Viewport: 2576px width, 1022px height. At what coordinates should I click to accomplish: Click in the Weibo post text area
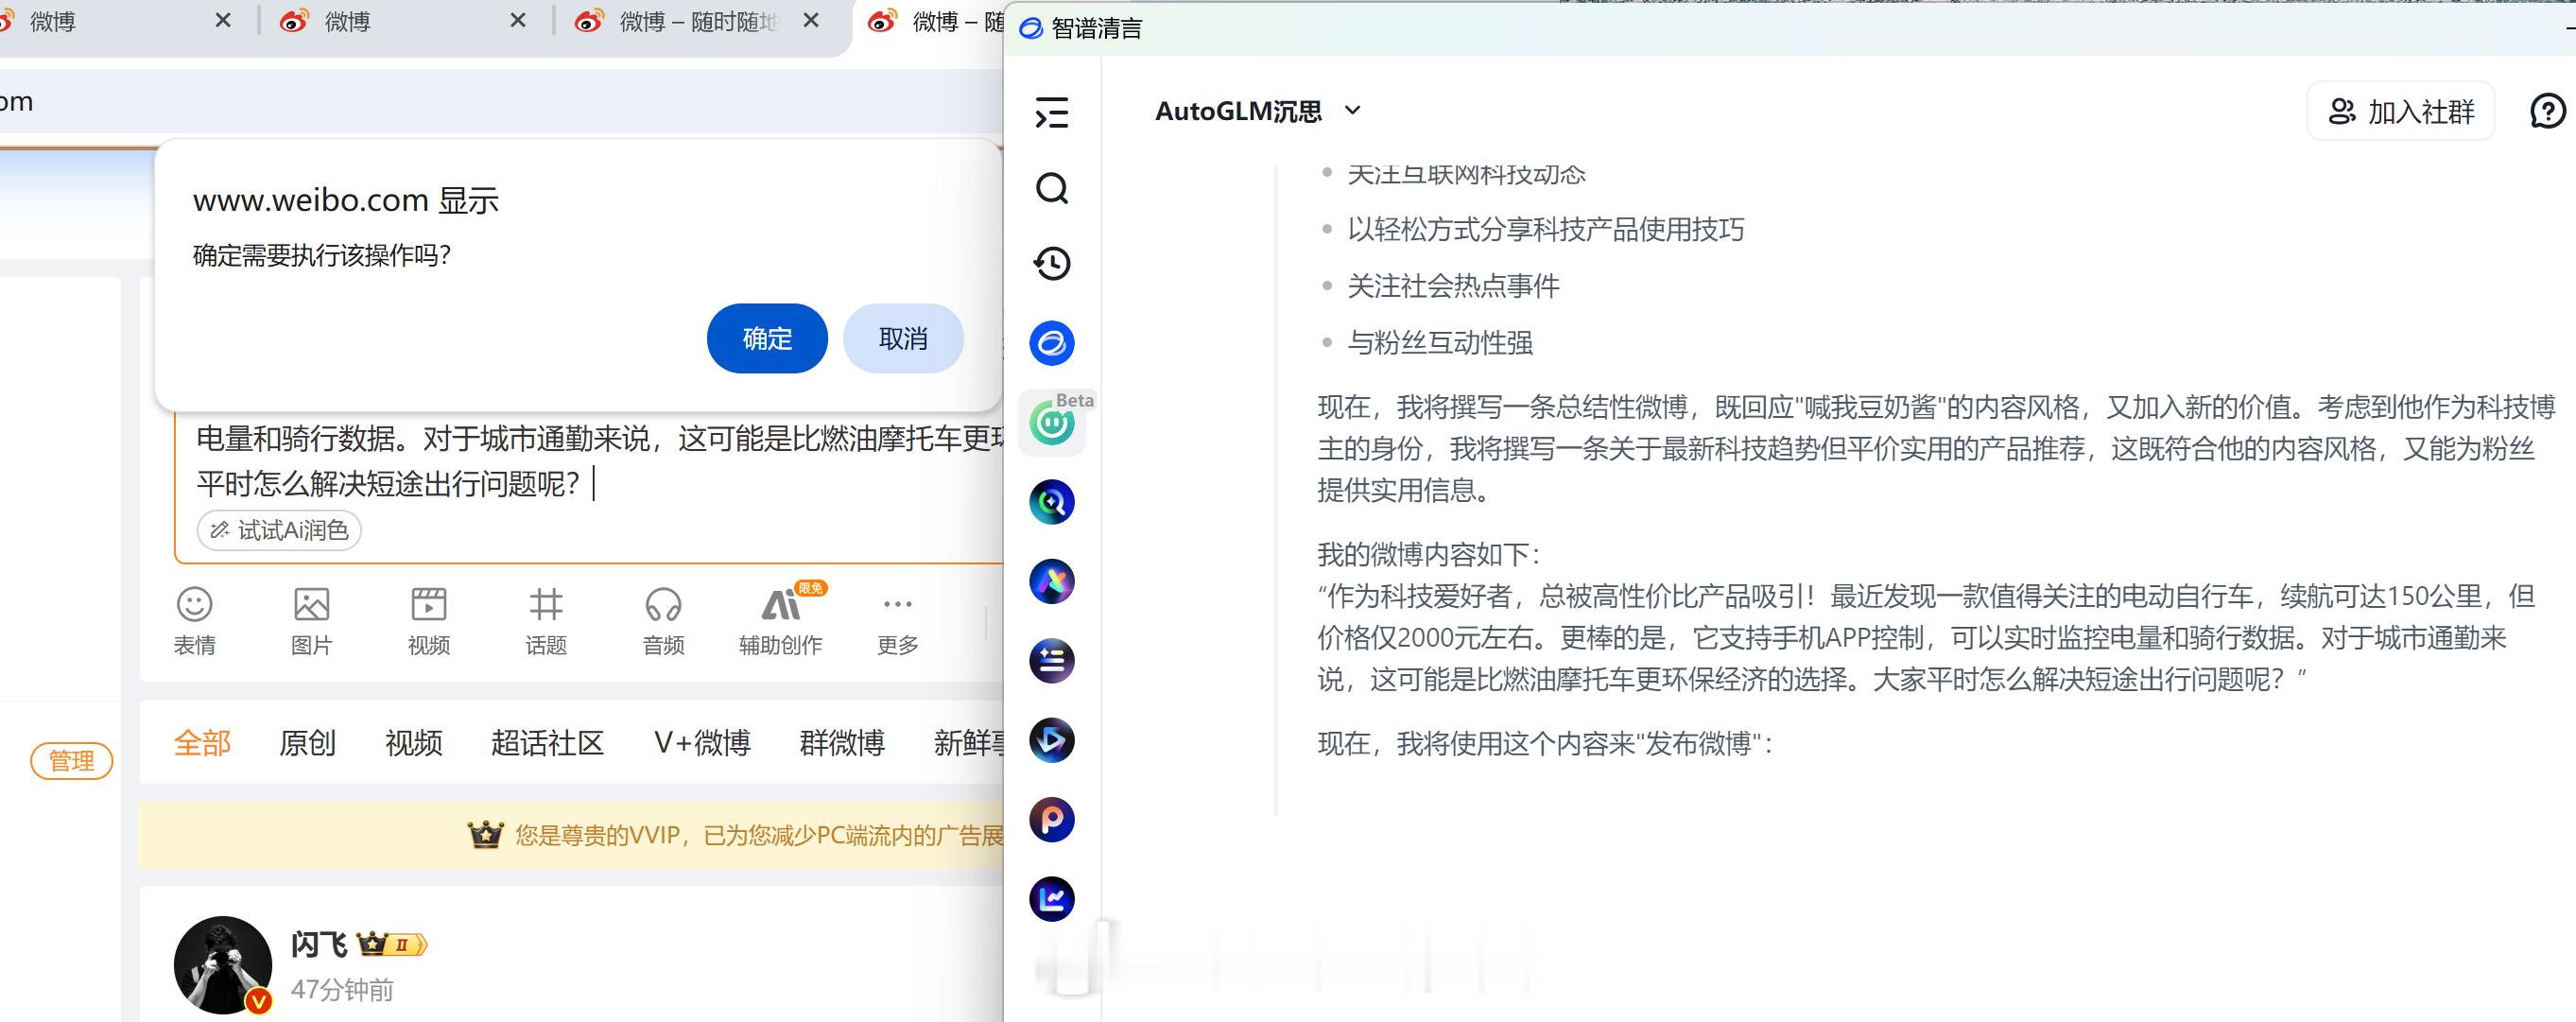click(590, 462)
